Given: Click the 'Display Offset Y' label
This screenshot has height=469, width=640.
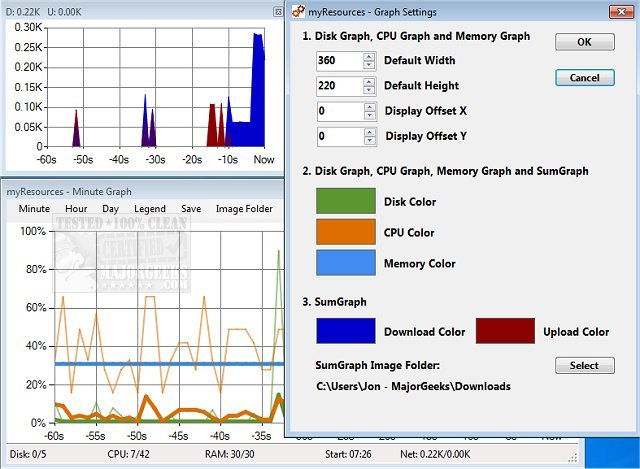Looking at the screenshot, I should point(426,136).
